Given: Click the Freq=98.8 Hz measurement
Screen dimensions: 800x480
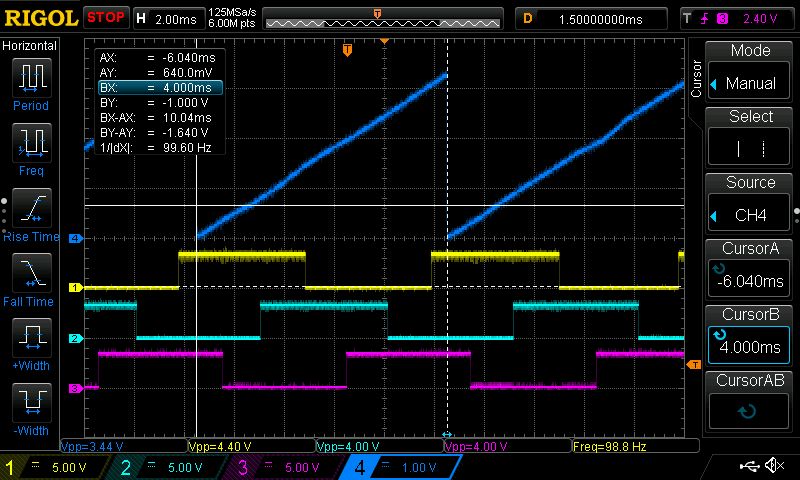Looking at the screenshot, I should 610,447.
